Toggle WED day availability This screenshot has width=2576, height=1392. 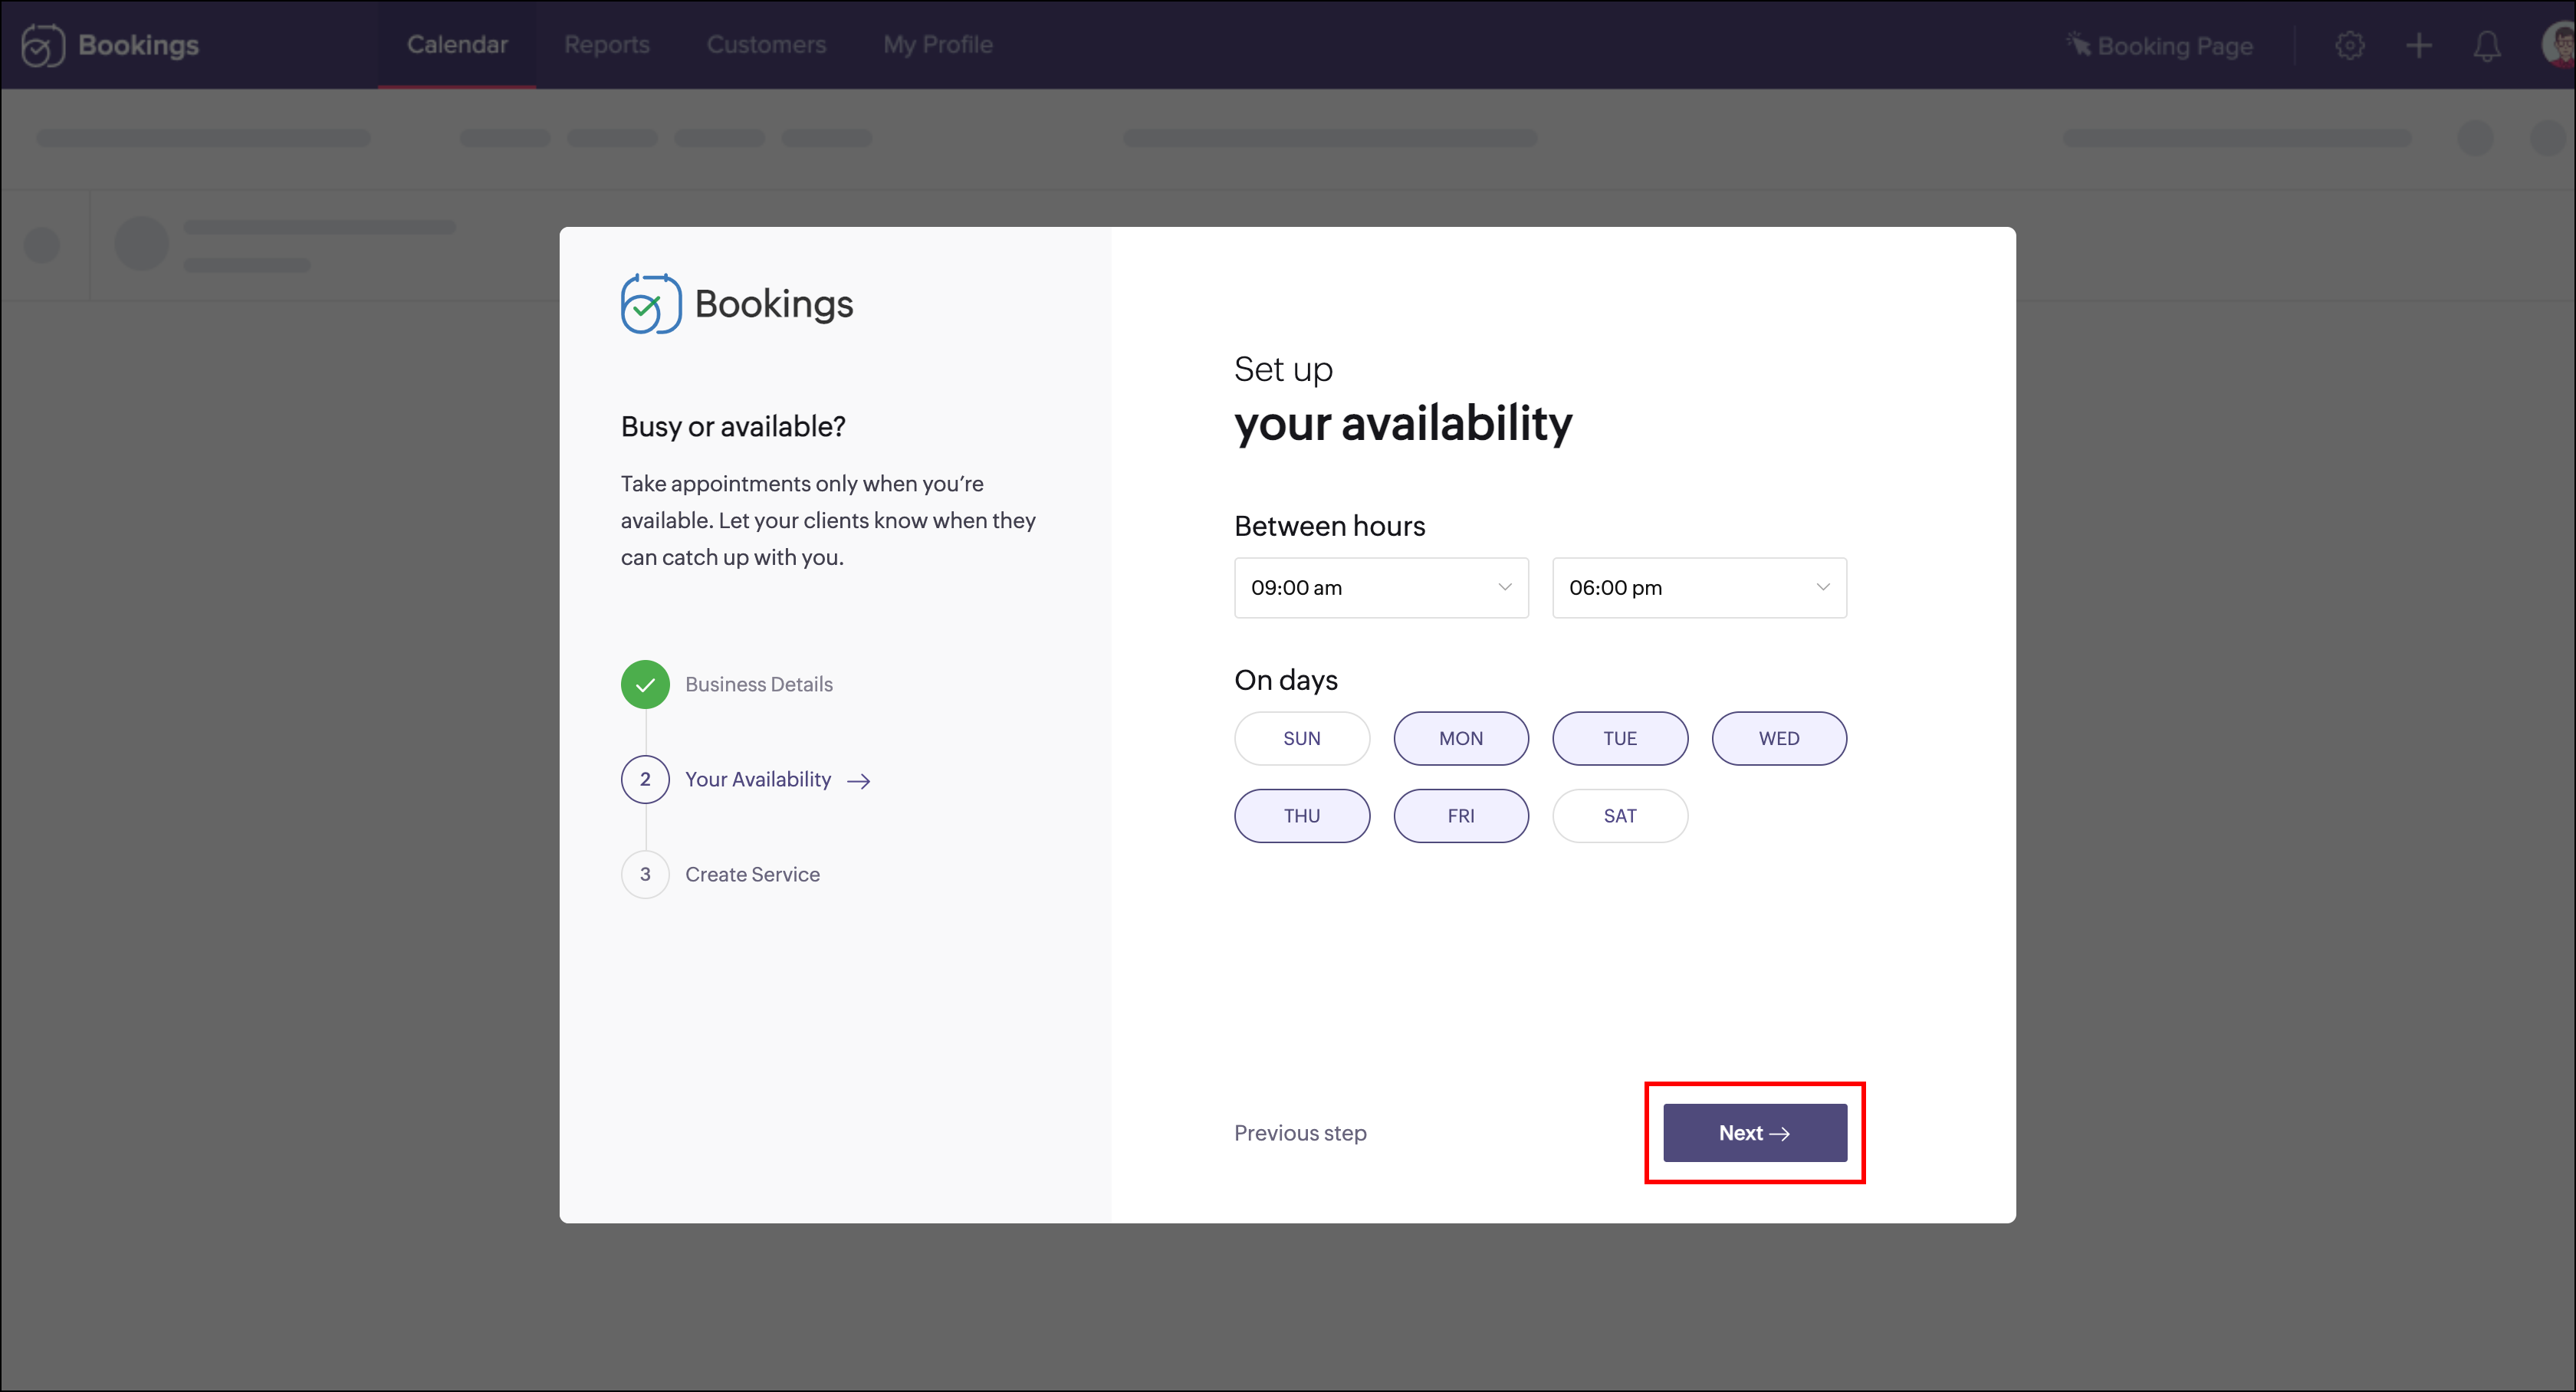click(x=1779, y=738)
